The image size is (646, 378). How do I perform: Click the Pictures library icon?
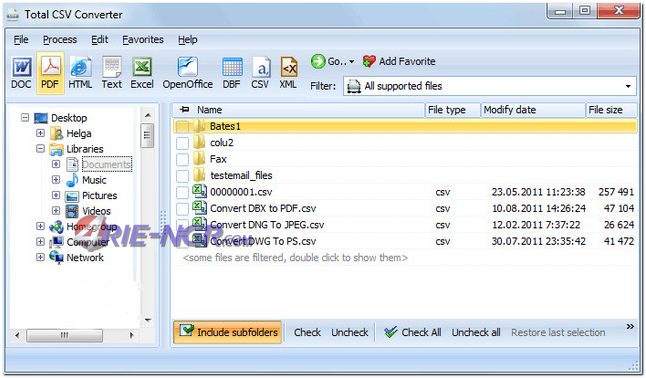(72, 196)
